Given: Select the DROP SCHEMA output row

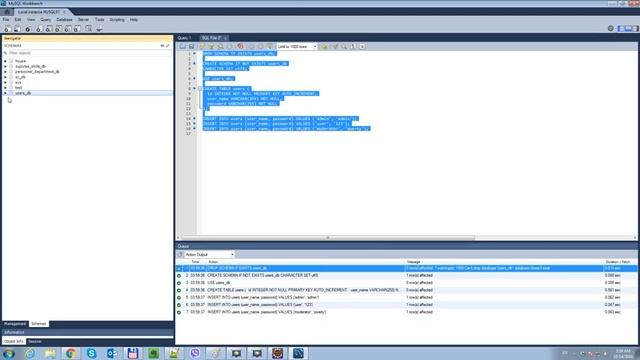Looking at the screenshot, I should (x=406, y=268).
